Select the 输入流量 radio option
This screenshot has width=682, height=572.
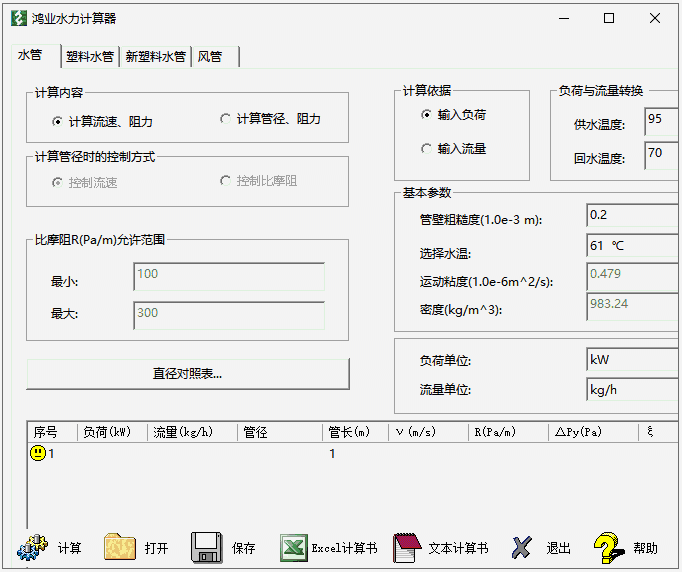(x=427, y=149)
